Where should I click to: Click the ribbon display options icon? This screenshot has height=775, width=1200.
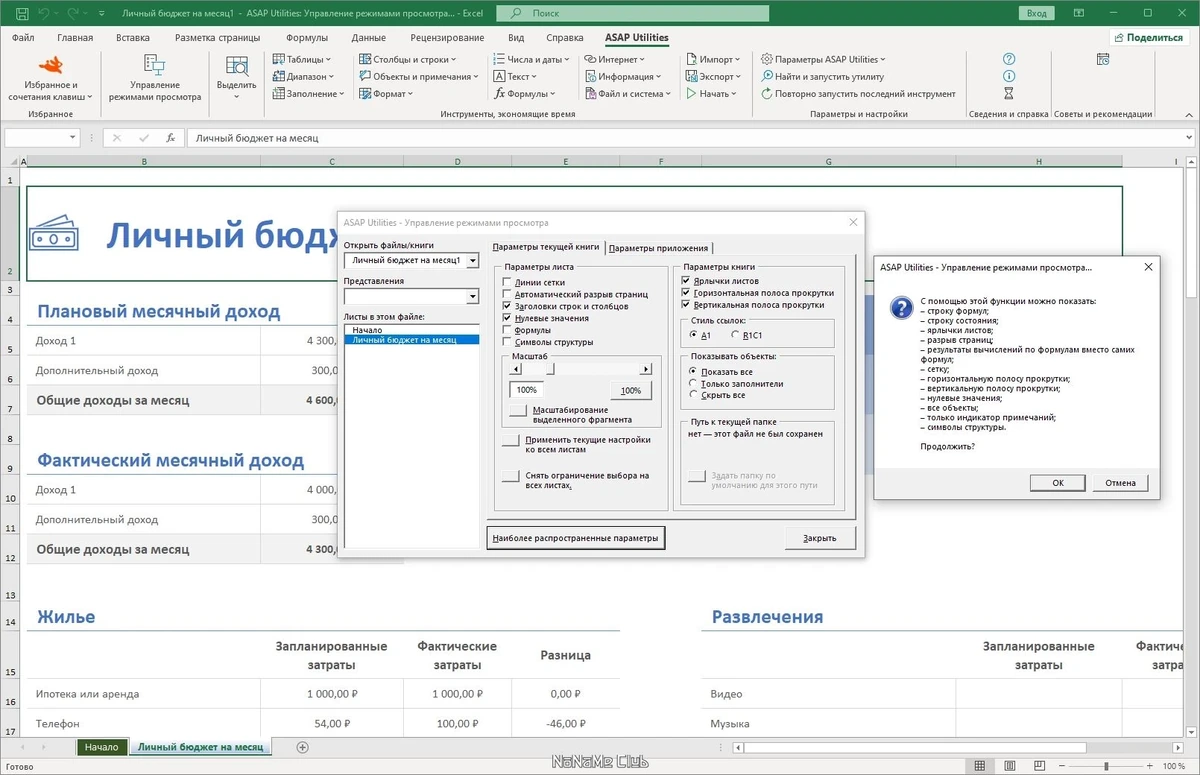(1078, 14)
